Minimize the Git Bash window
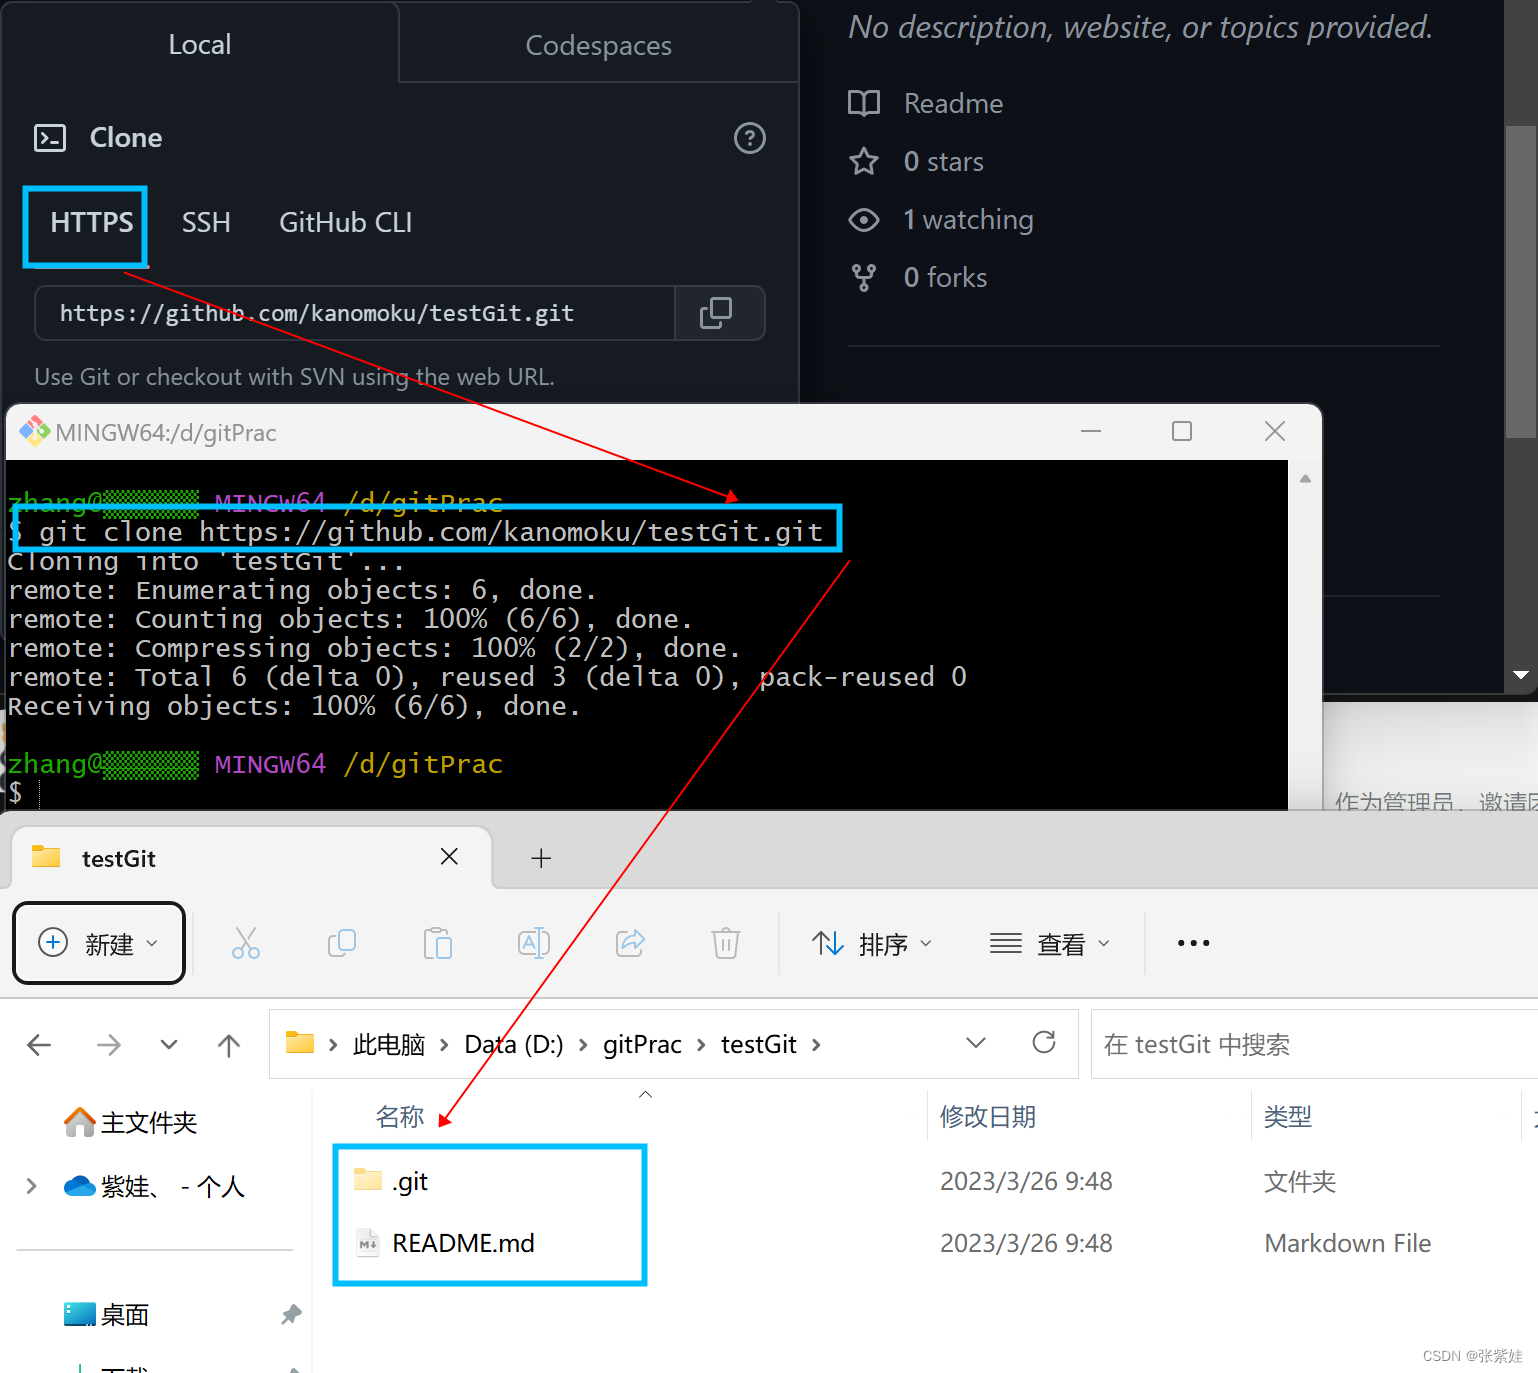 click(1091, 431)
